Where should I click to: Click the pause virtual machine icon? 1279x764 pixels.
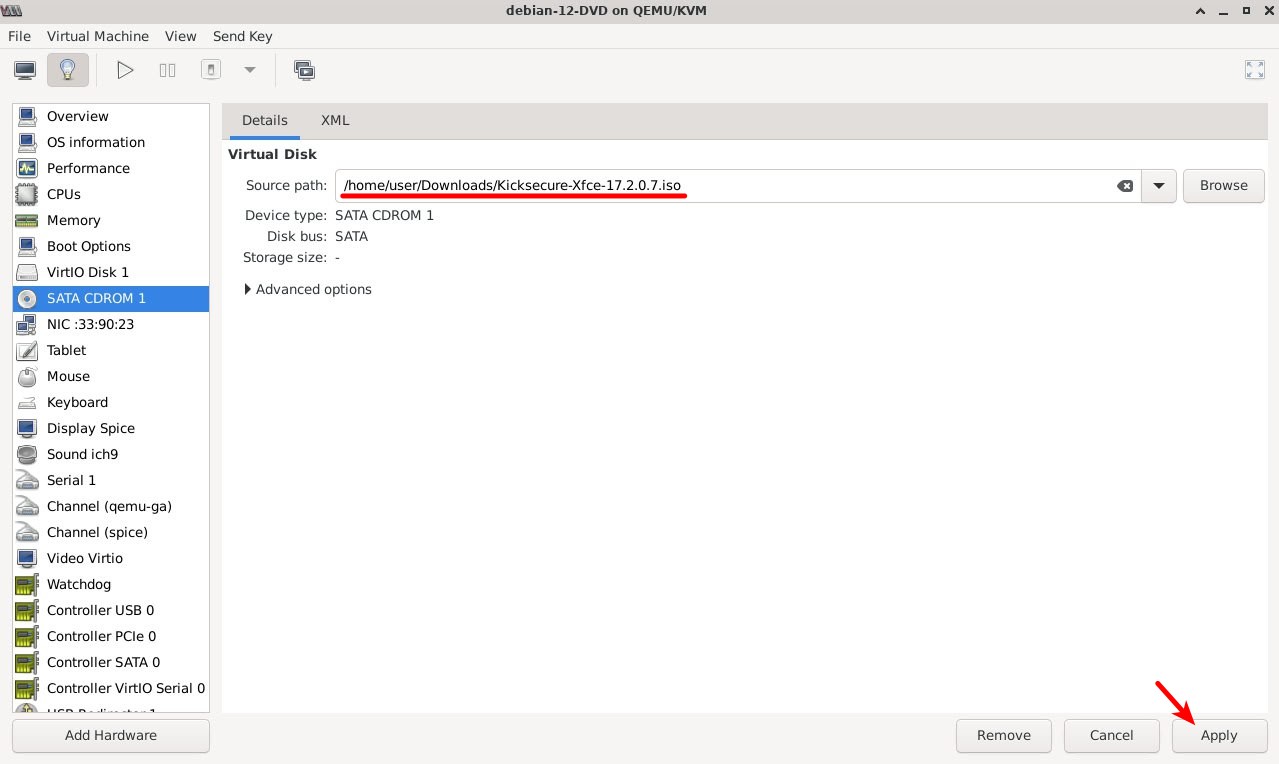(167, 70)
